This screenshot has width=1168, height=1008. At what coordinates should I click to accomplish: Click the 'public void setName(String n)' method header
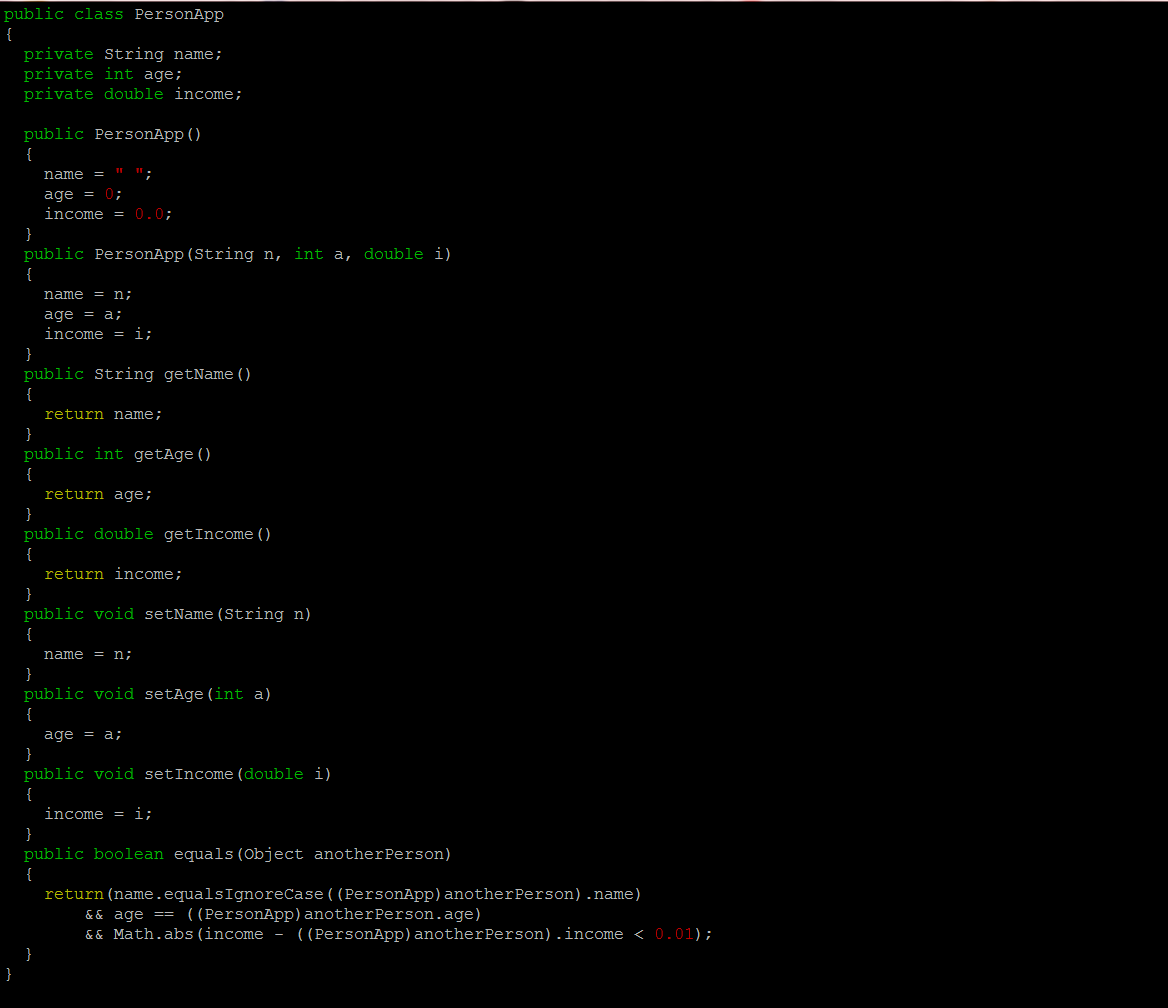[168, 615]
